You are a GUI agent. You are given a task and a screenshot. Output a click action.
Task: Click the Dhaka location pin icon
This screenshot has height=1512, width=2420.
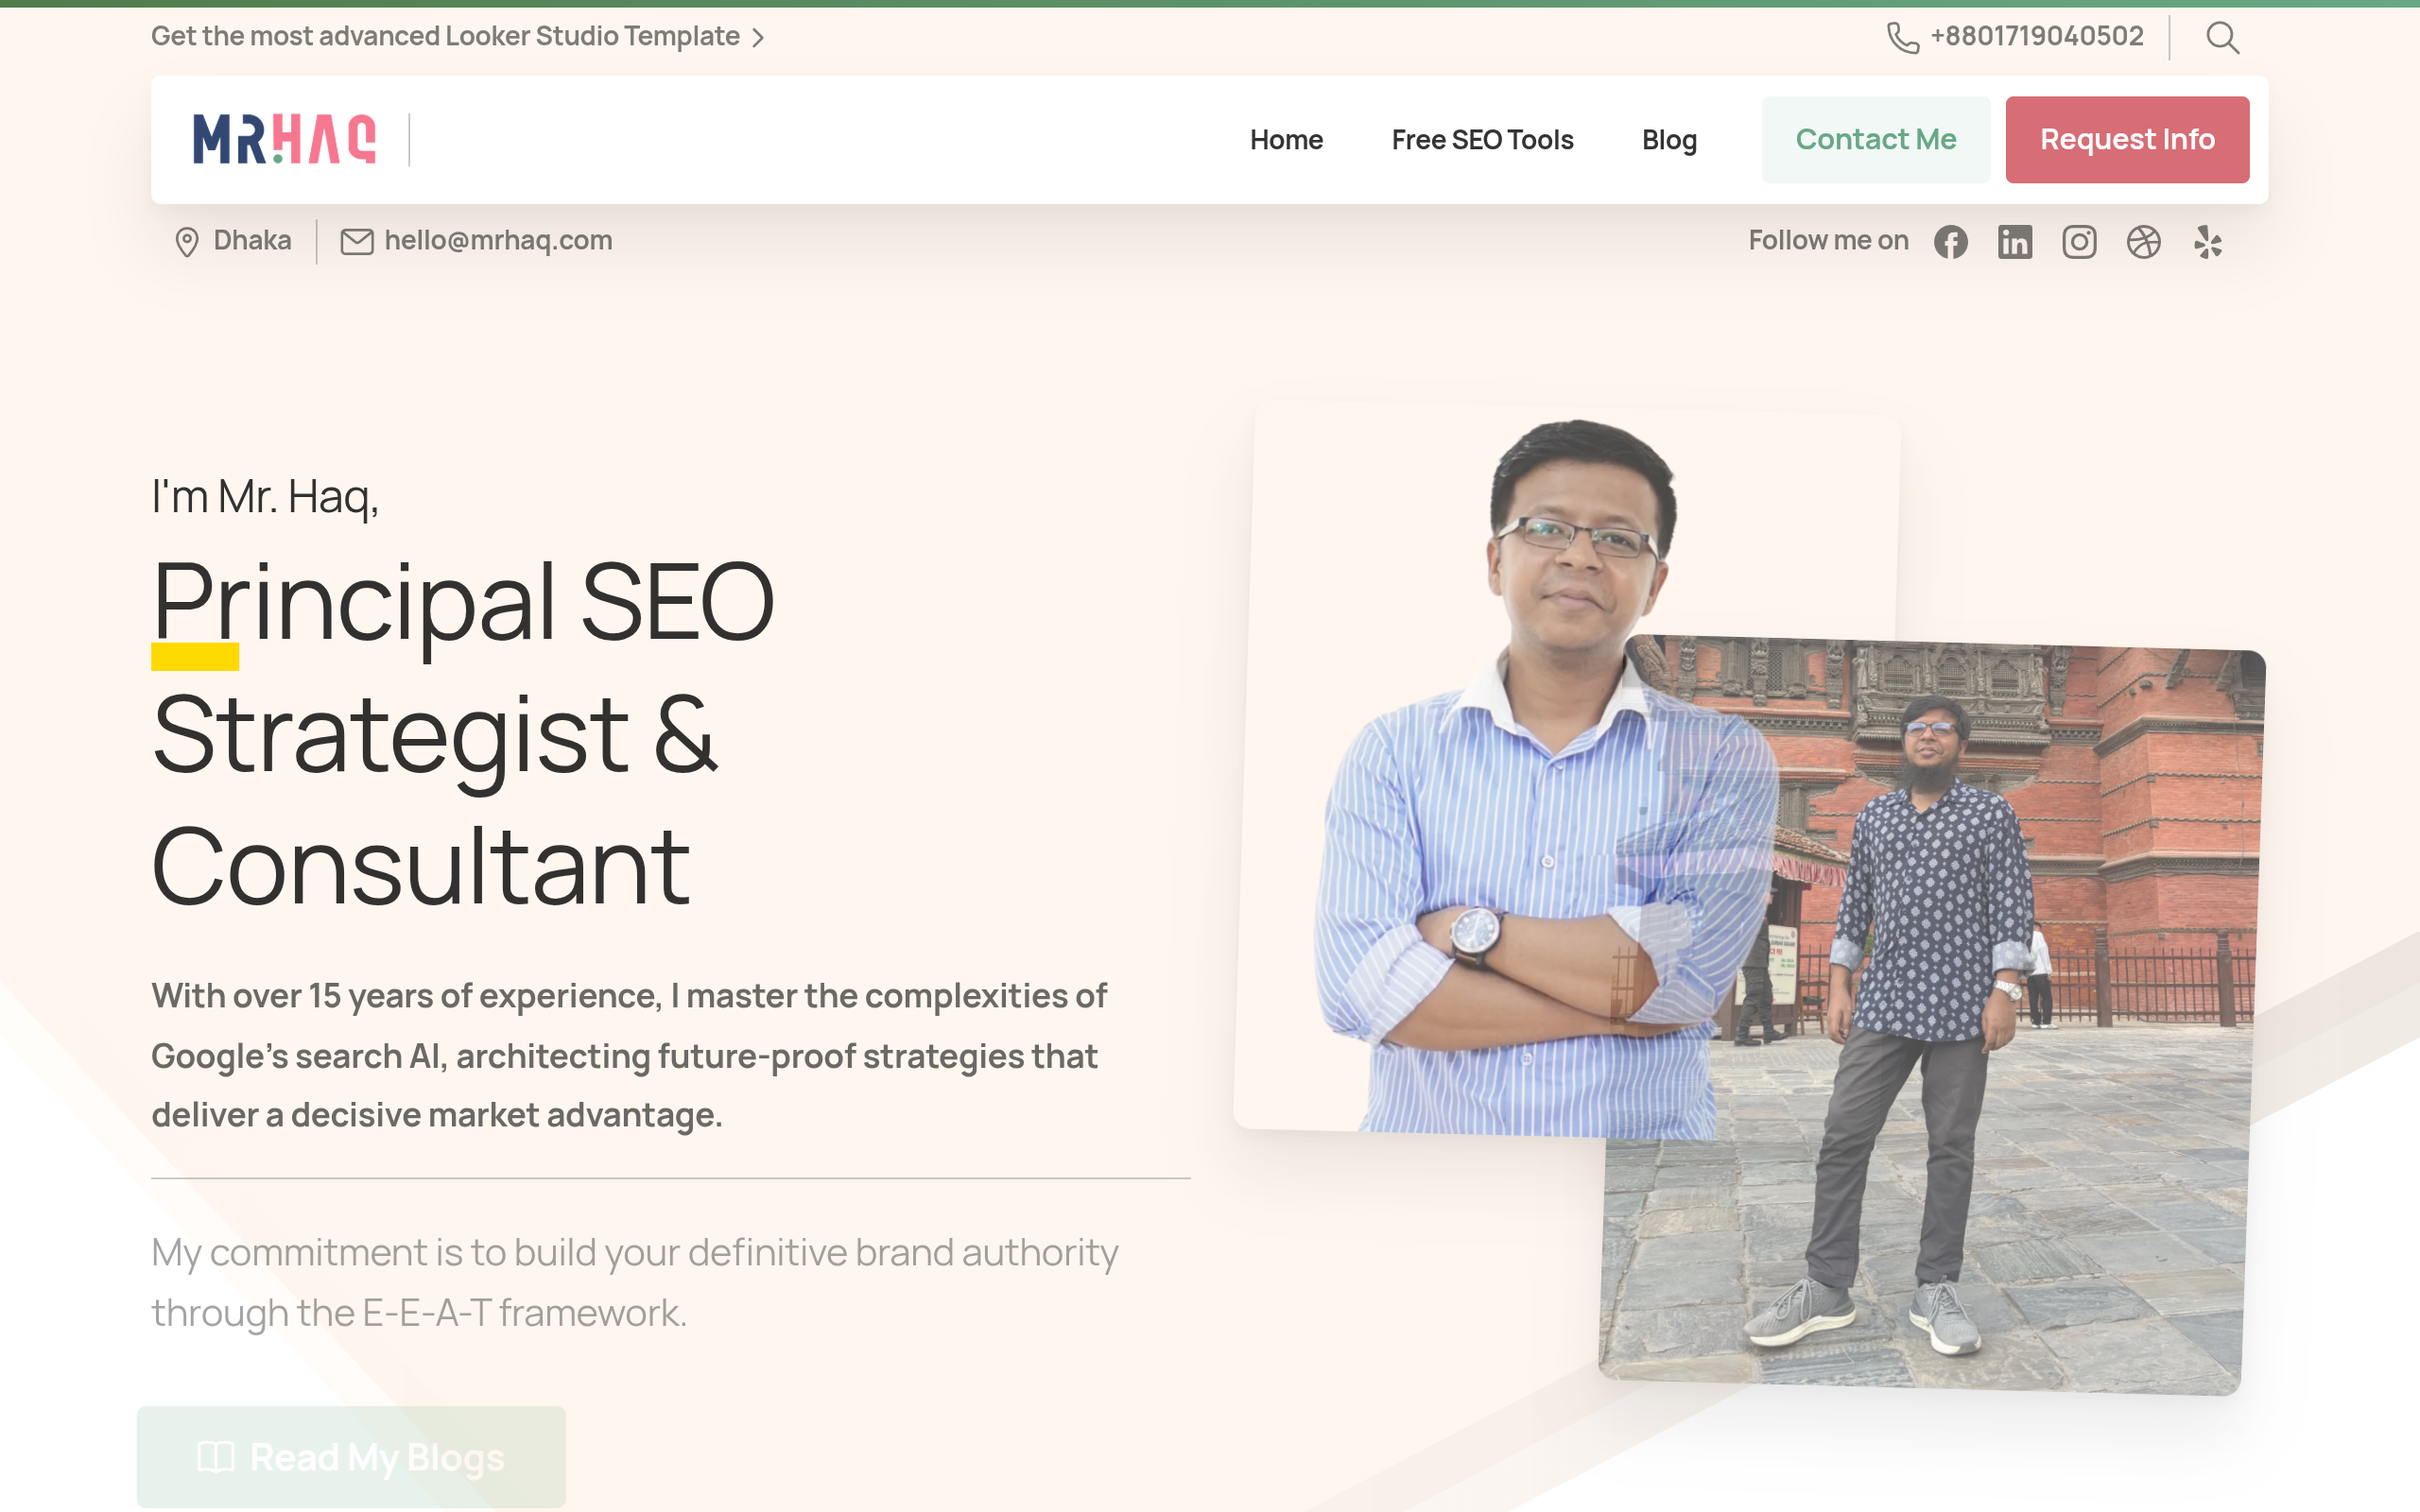pos(187,242)
